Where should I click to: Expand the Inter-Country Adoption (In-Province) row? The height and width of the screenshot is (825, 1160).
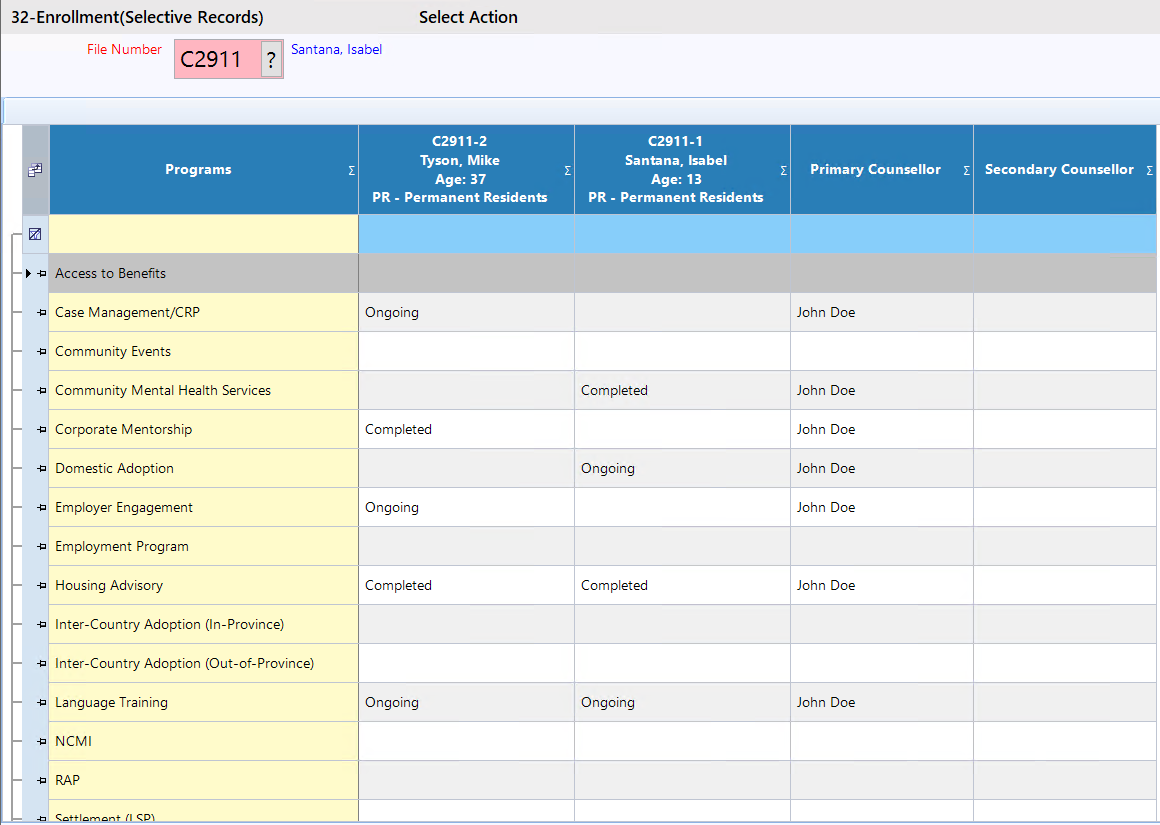[41, 625]
